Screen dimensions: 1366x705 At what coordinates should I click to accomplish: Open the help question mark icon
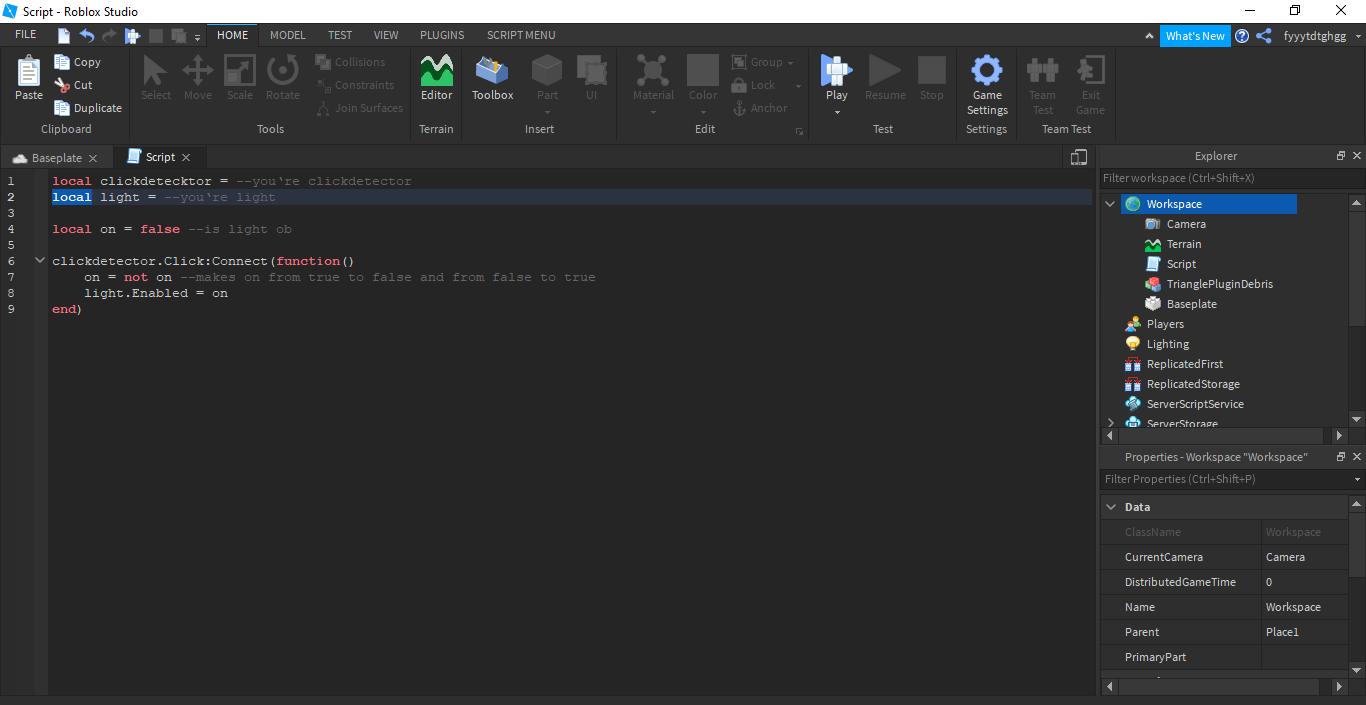point(1242,36)
